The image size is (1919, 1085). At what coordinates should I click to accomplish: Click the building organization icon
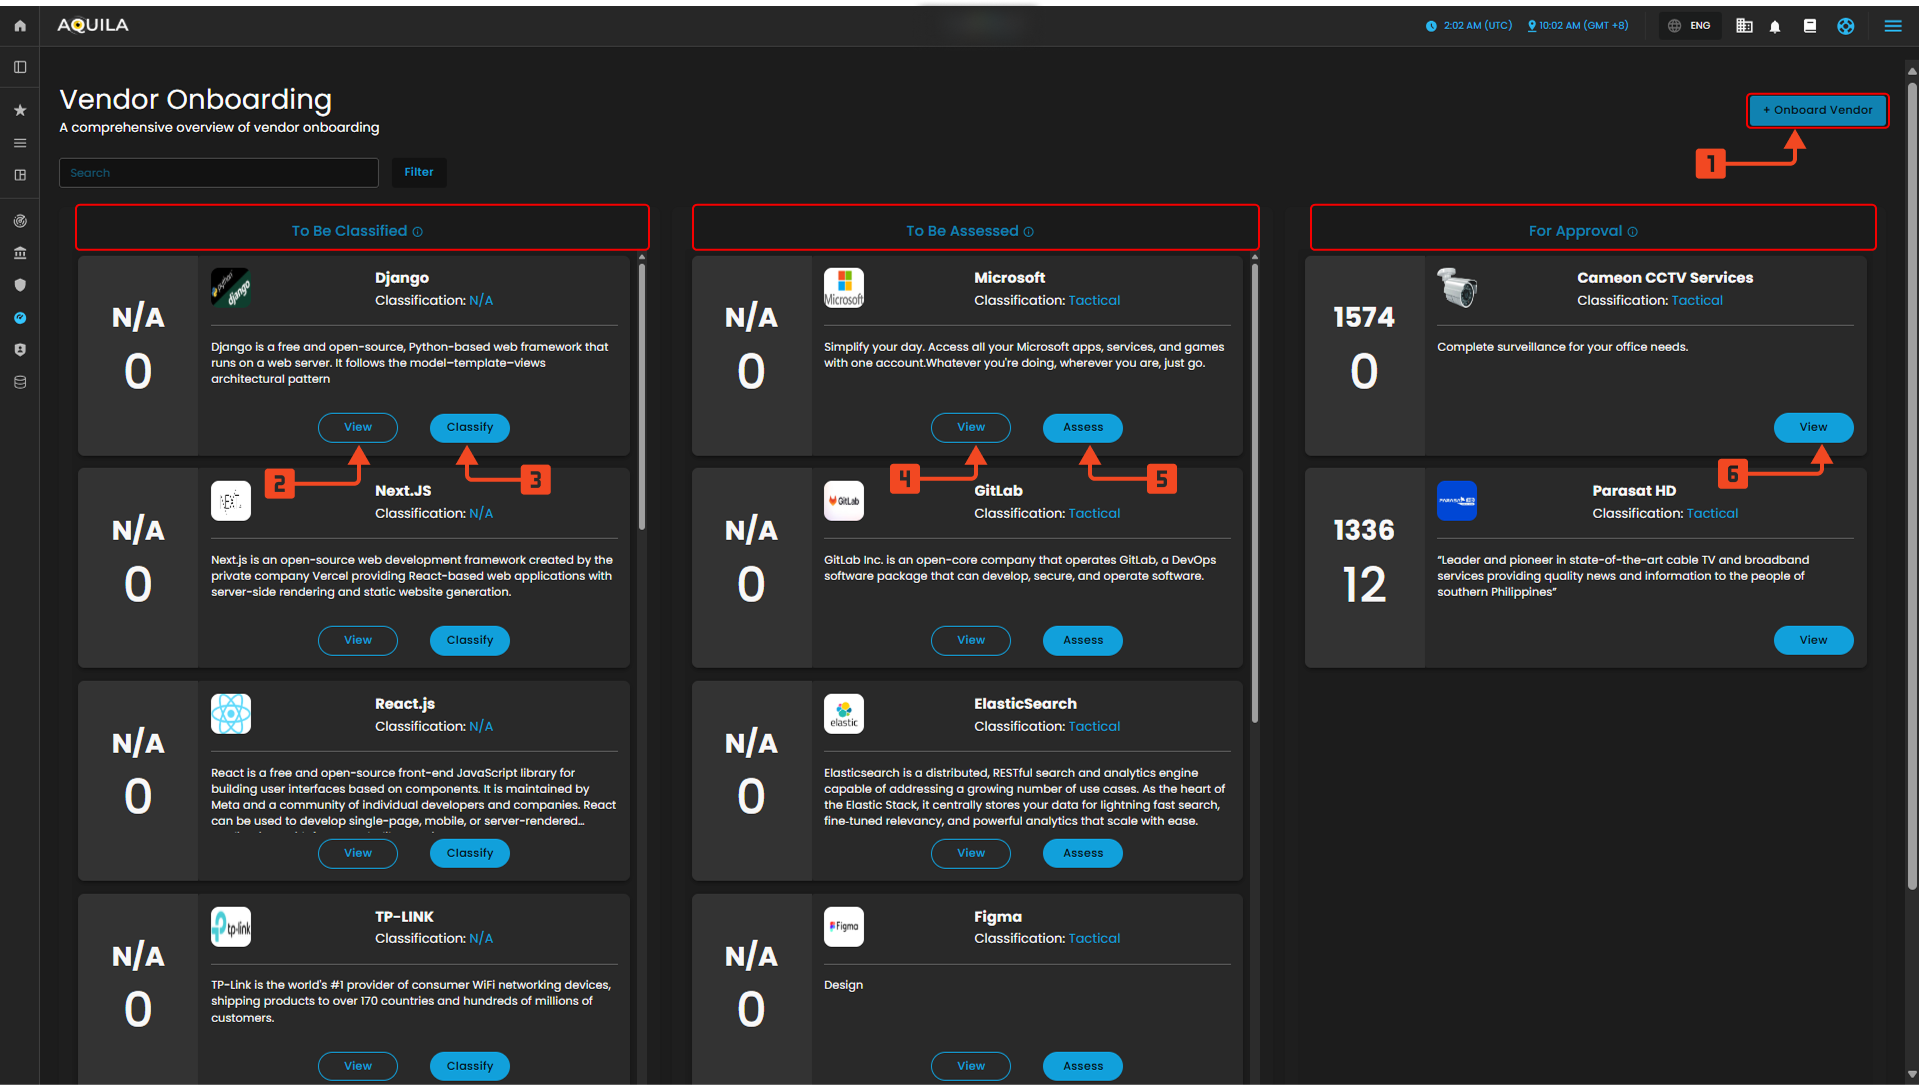(x=1744, y=26)
